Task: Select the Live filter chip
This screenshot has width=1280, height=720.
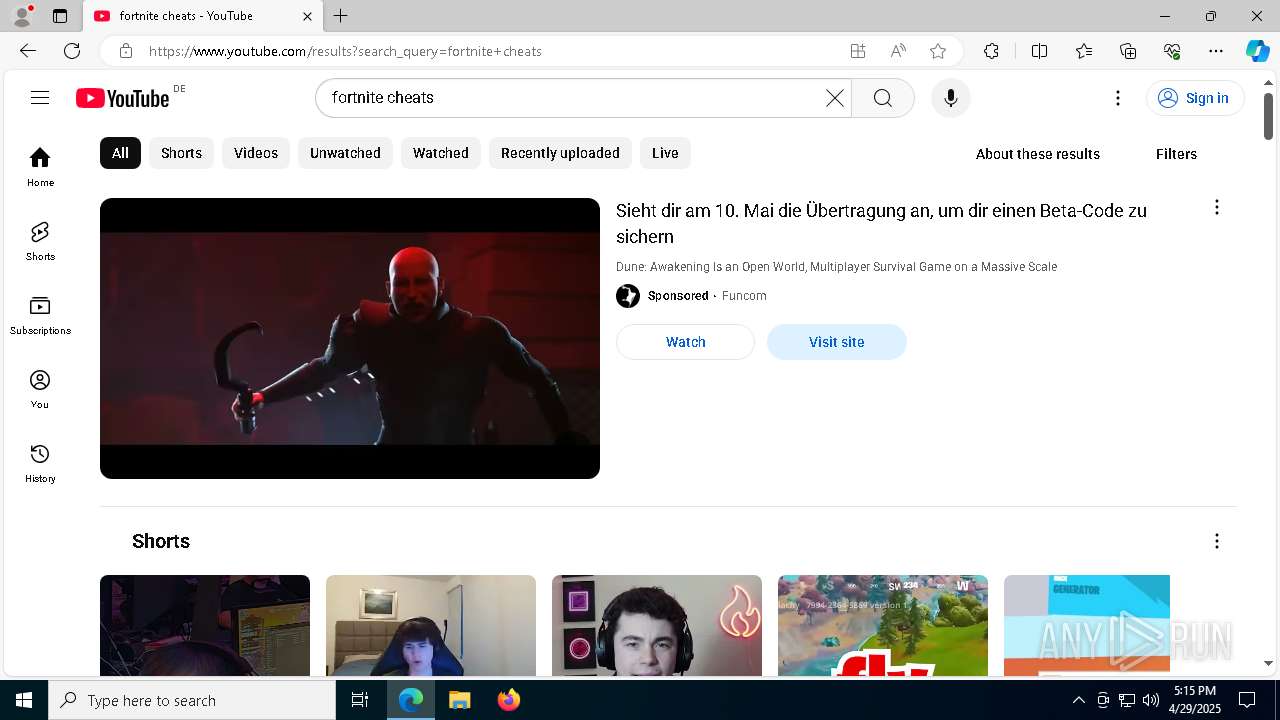Action: click(665, 153)
